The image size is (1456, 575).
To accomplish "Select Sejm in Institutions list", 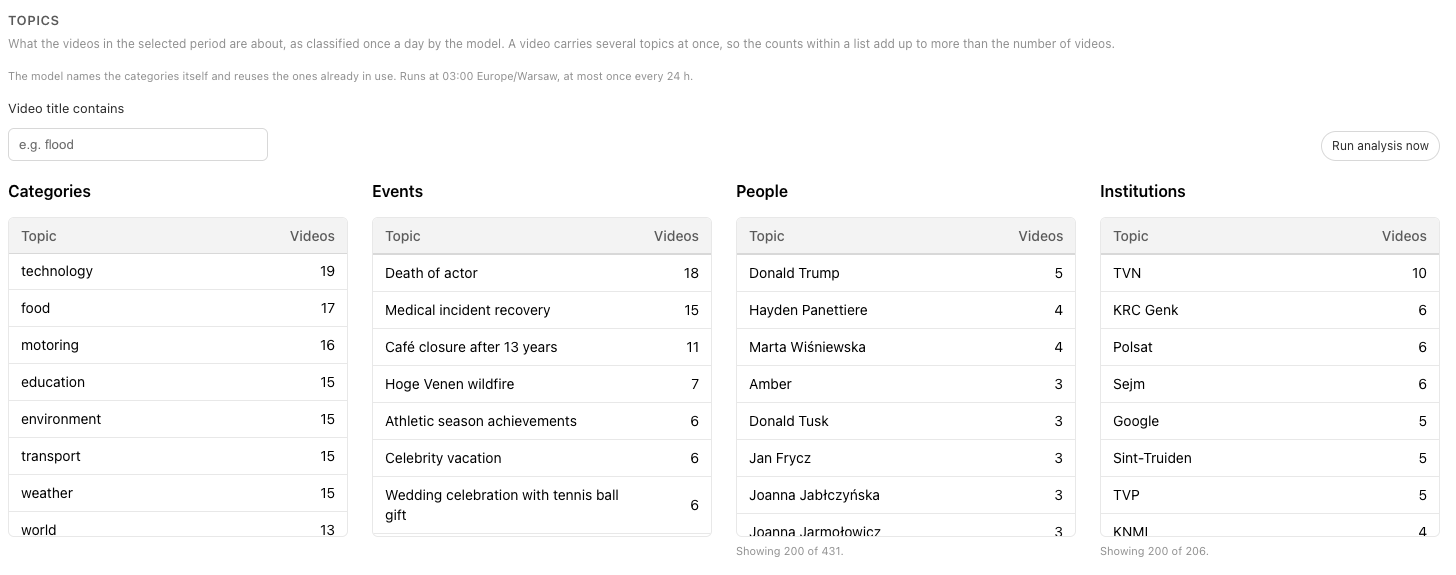I will point(1270,384).
